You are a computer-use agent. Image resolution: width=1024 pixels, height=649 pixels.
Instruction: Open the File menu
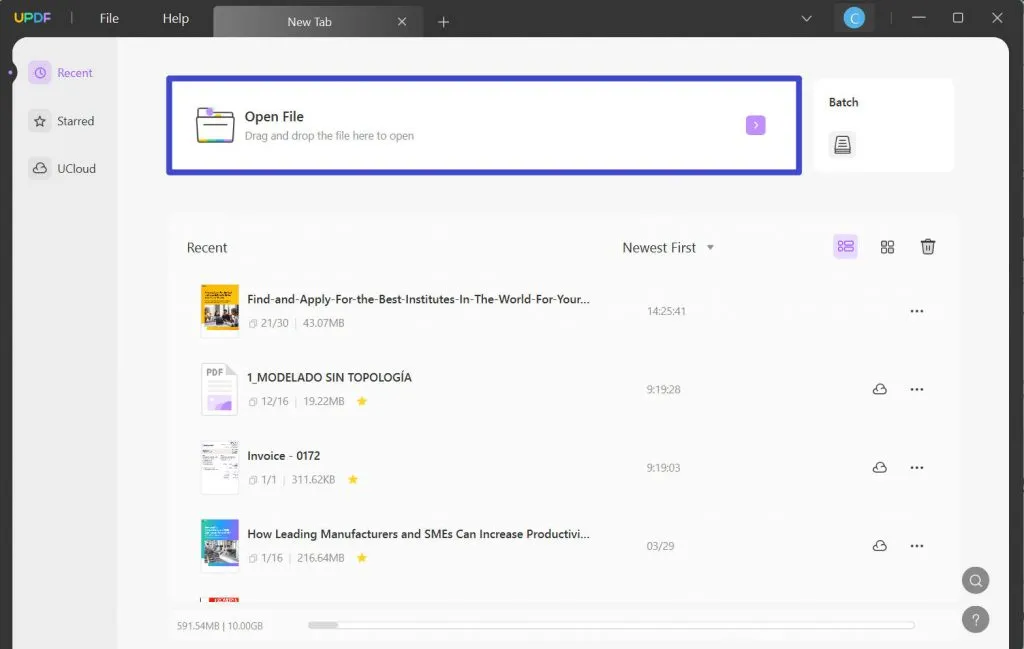[108, 17]
